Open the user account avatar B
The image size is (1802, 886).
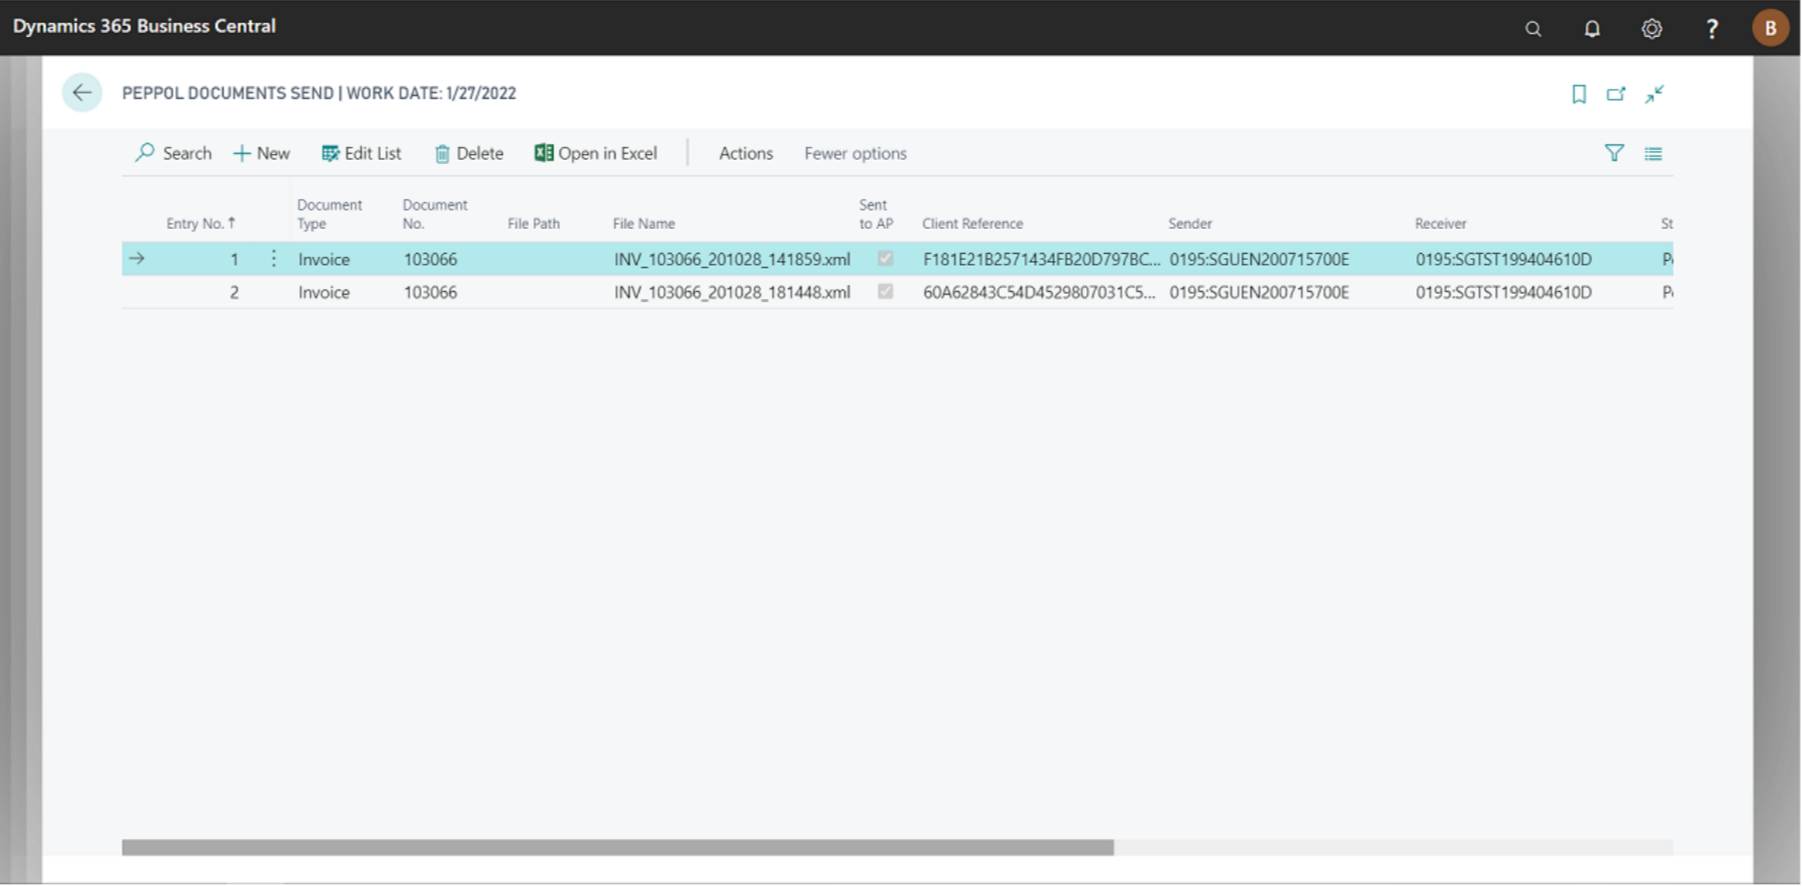1770,28
